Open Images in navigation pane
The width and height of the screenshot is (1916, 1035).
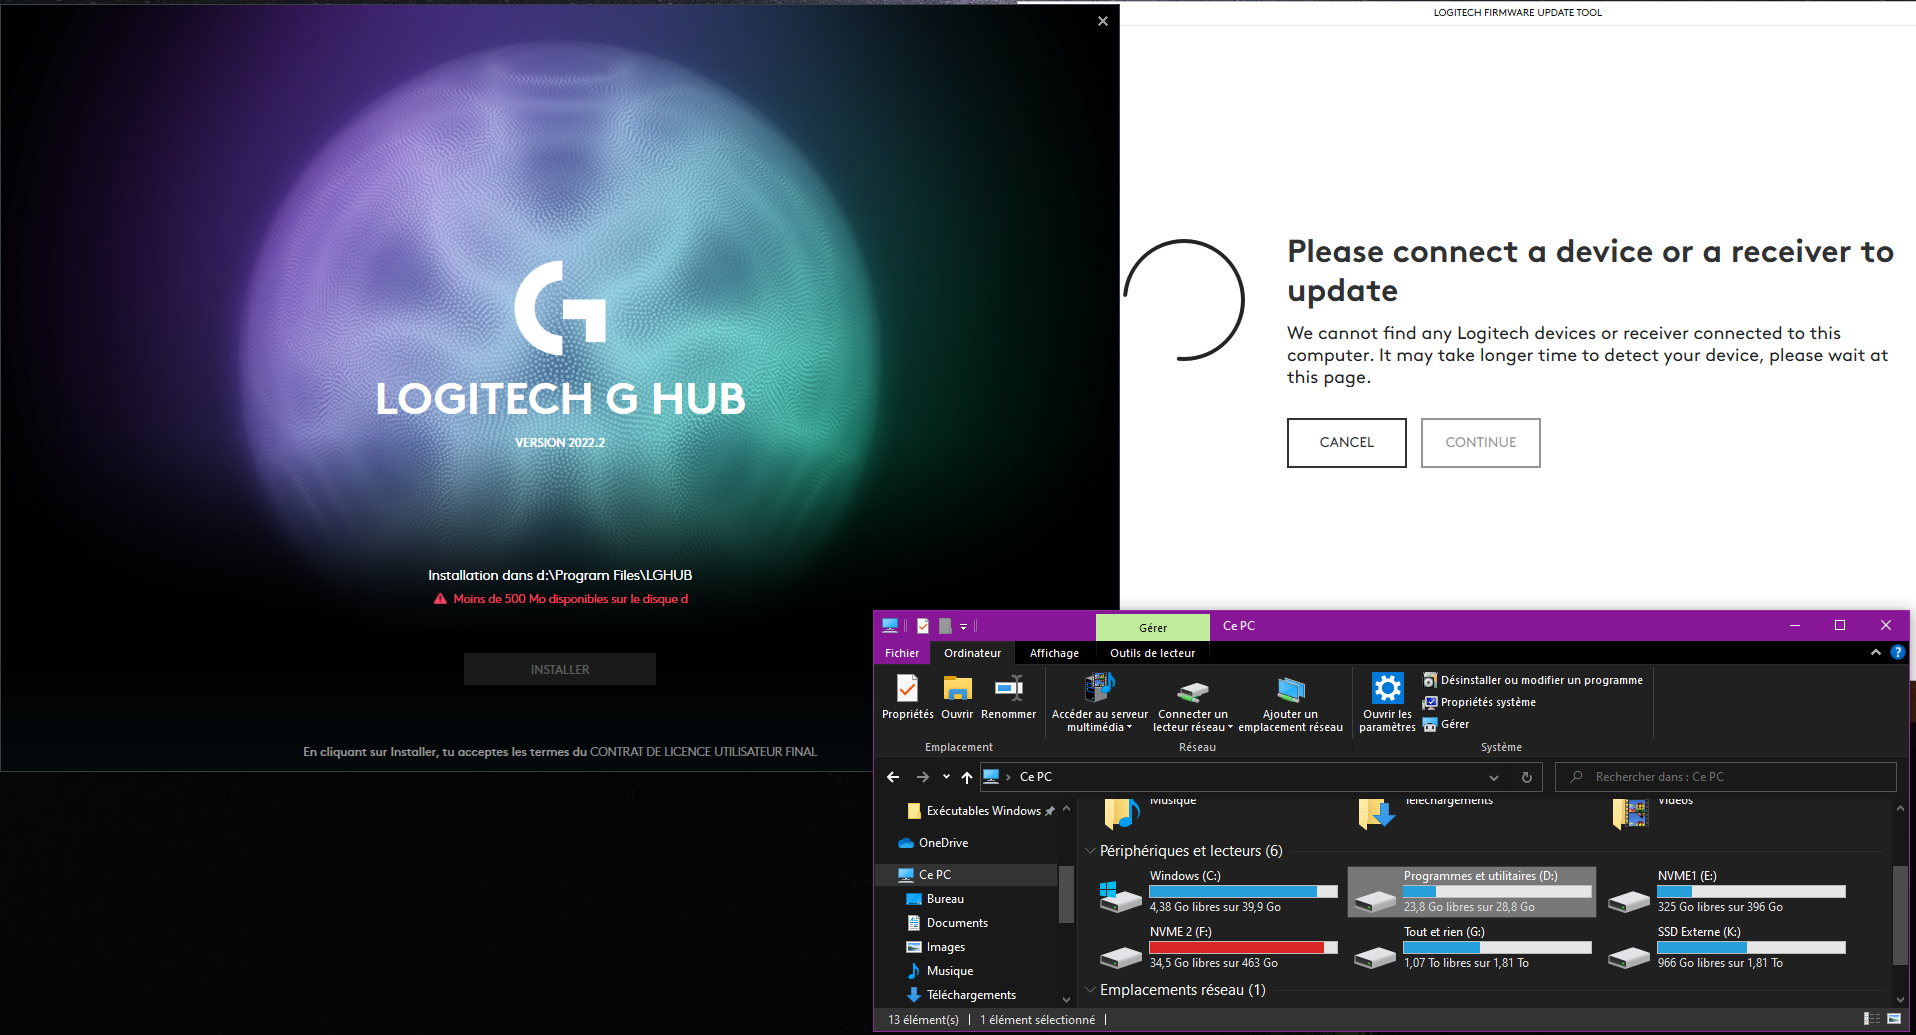click(x=945, y=947)
